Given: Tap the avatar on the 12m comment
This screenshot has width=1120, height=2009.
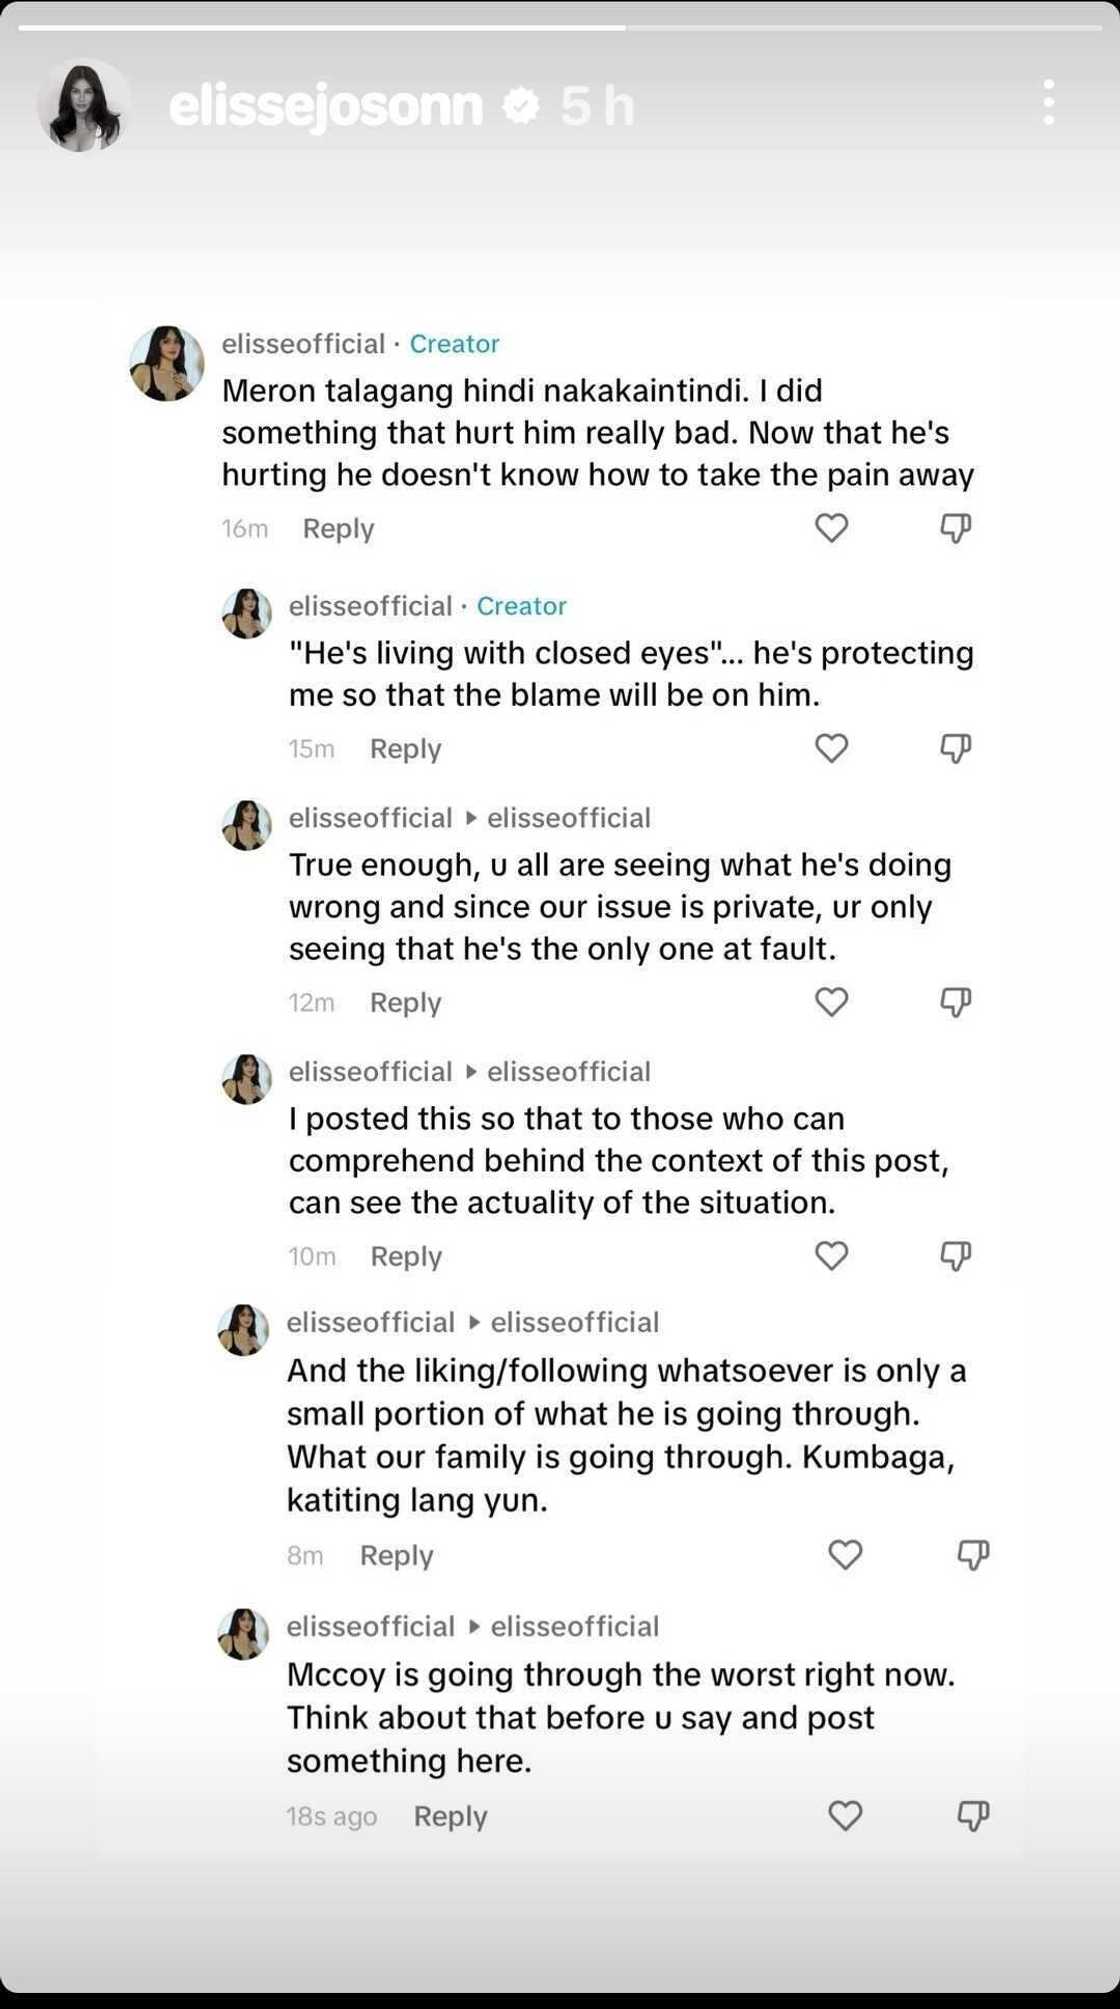Looking at the screenshot, I should coord(246,825).
